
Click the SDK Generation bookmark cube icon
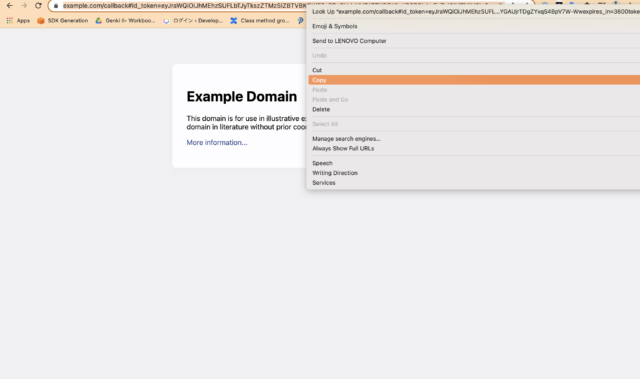tap(41, 20)
